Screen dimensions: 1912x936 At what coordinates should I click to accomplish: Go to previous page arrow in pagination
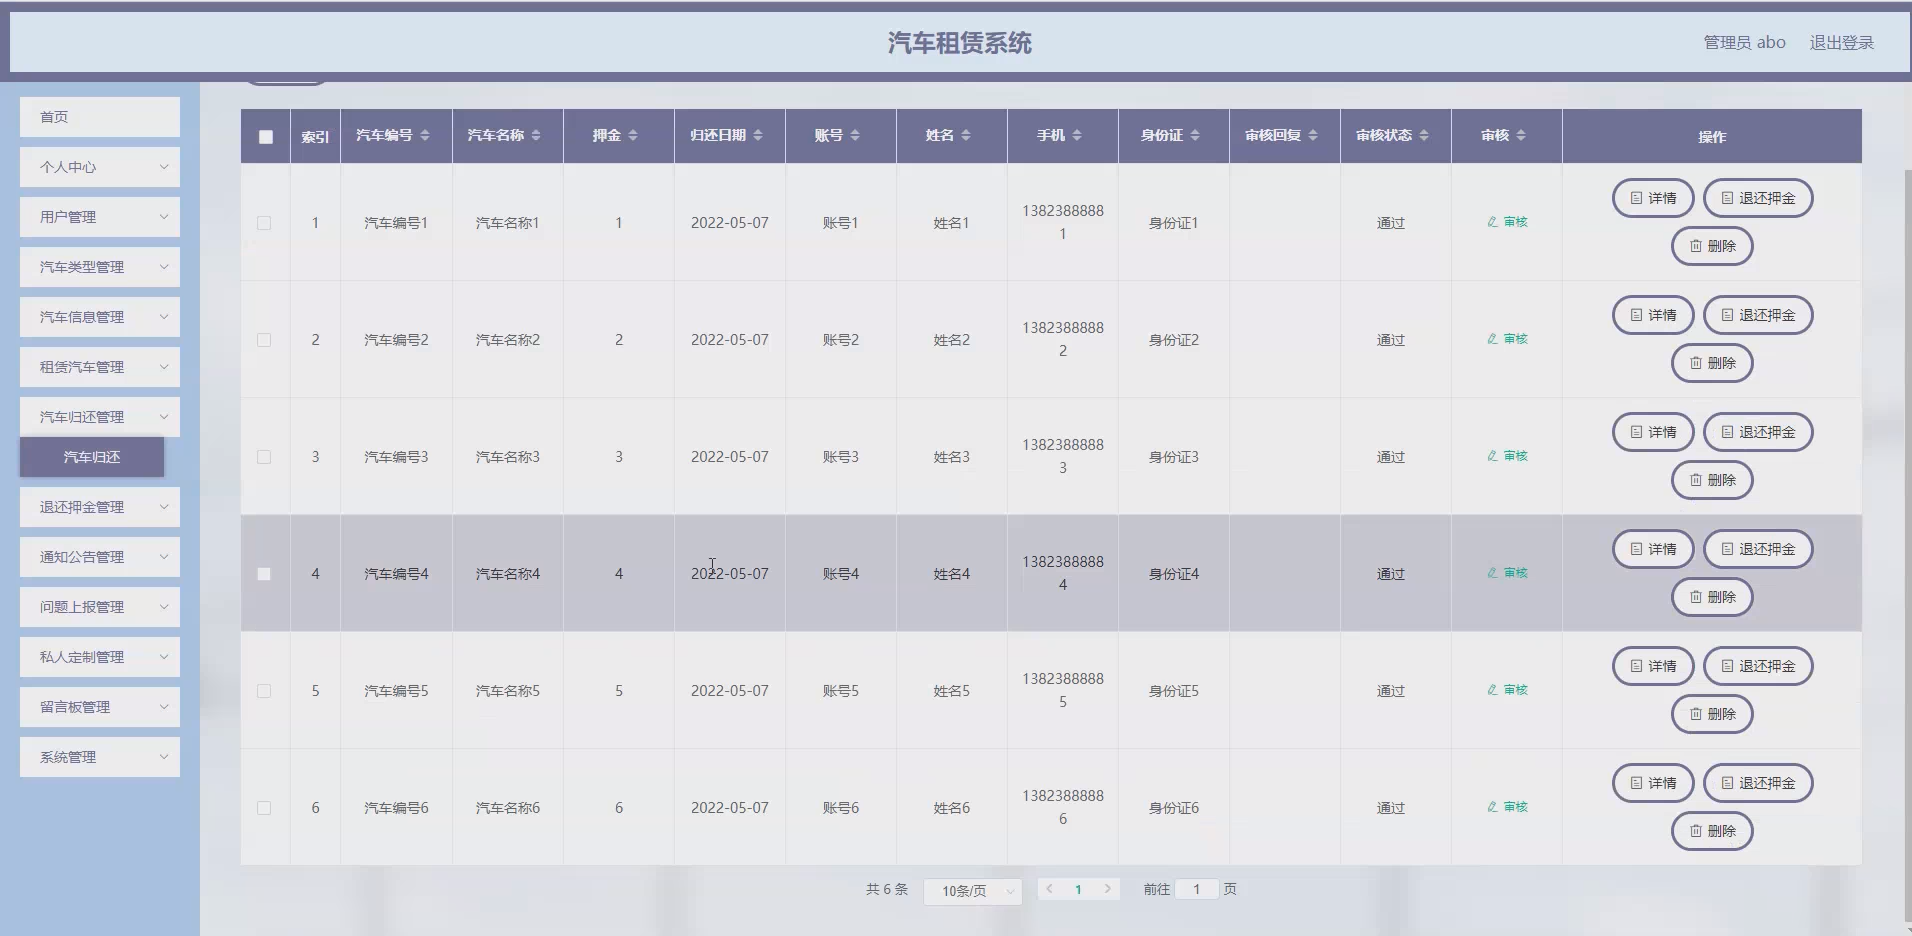[1049, 889]
